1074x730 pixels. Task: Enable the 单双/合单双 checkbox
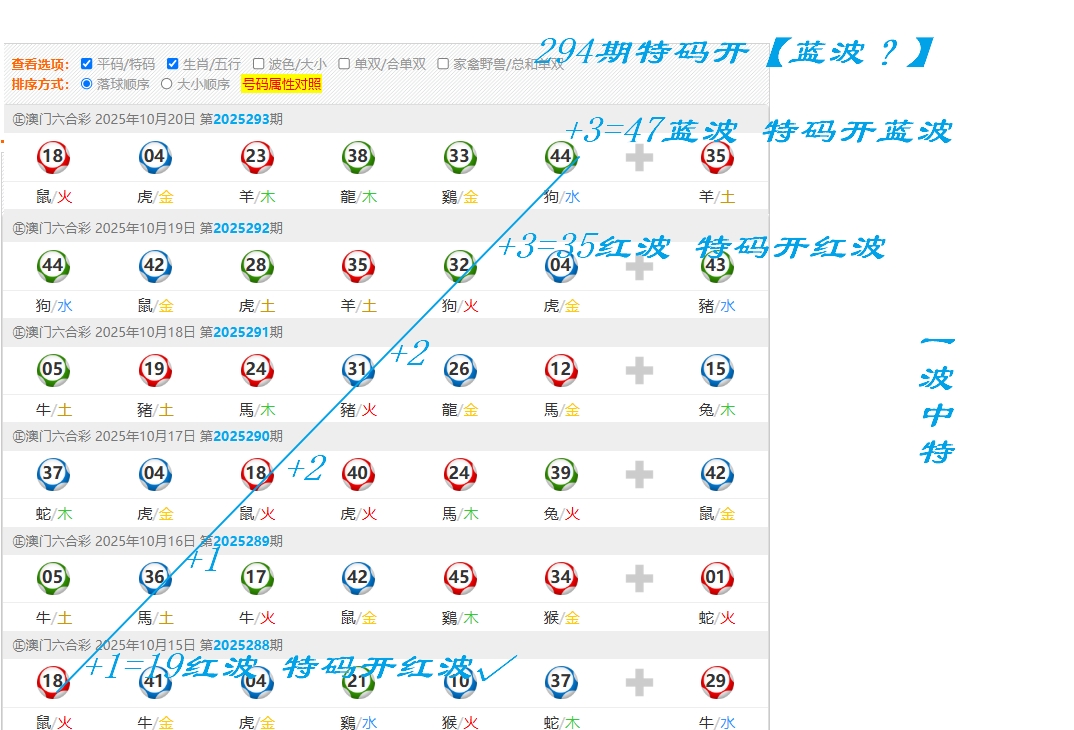(344, 63)
